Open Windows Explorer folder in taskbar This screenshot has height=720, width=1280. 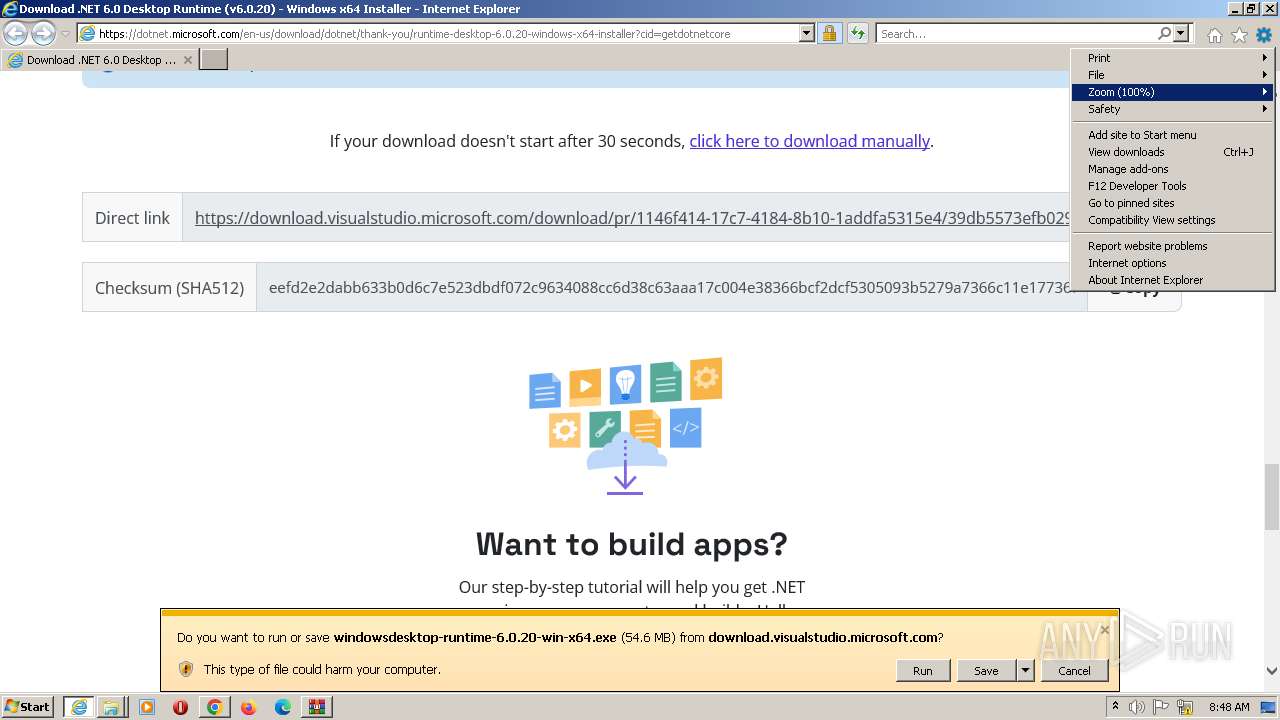coord(111,707)
